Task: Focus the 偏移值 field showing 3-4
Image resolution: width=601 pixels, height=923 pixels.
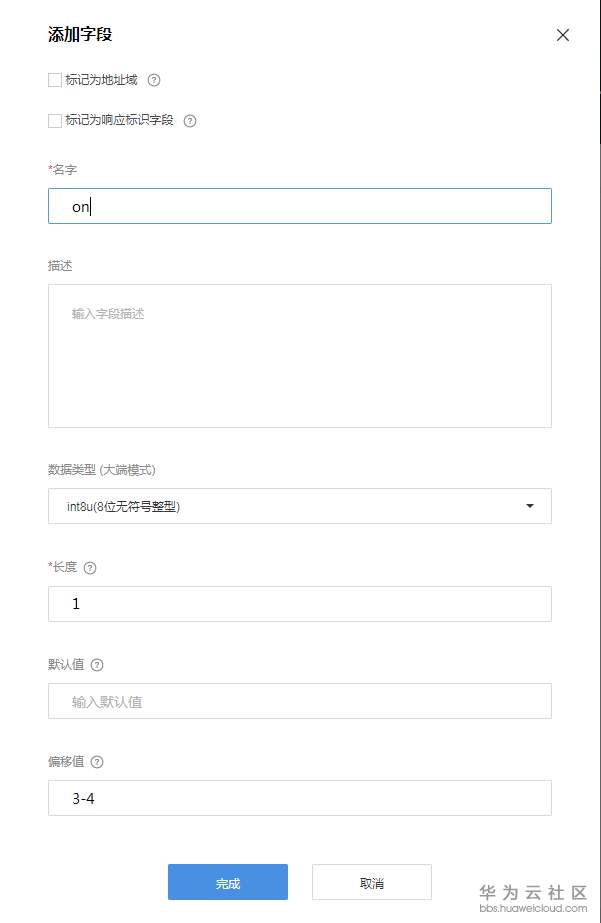Action: pyautogui.click(x=300, y=798)
